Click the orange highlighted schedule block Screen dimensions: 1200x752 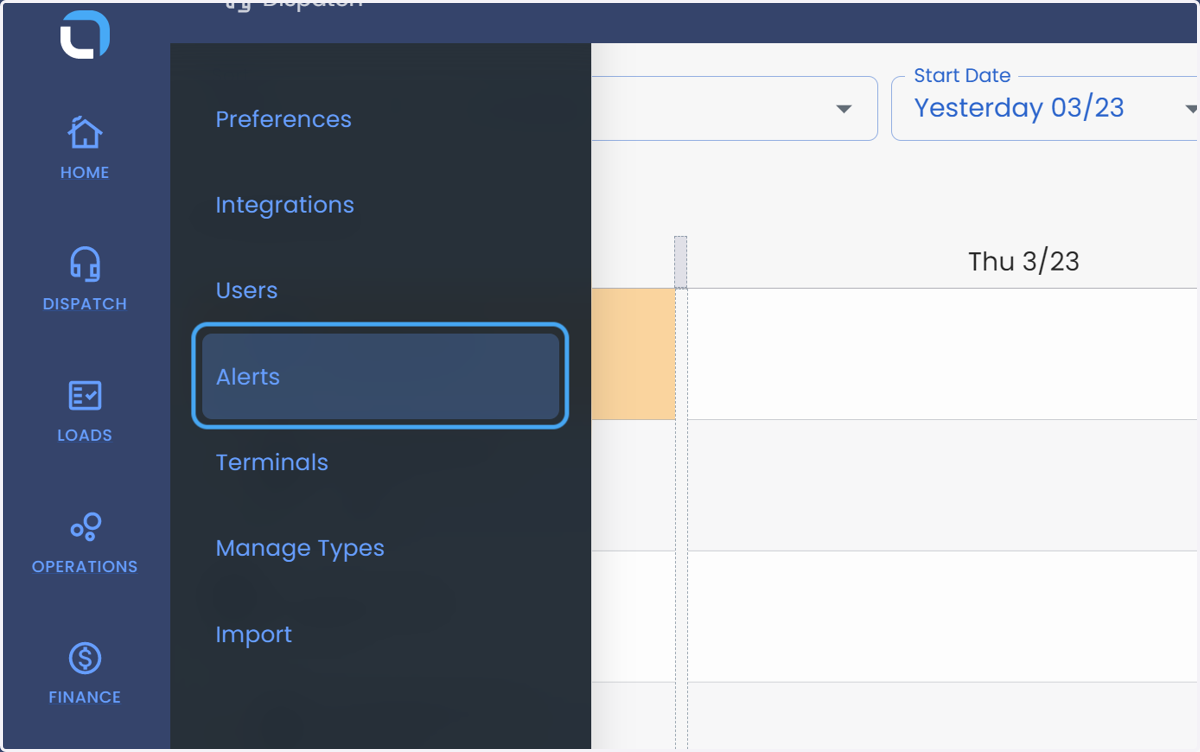[x=633, y=354]
